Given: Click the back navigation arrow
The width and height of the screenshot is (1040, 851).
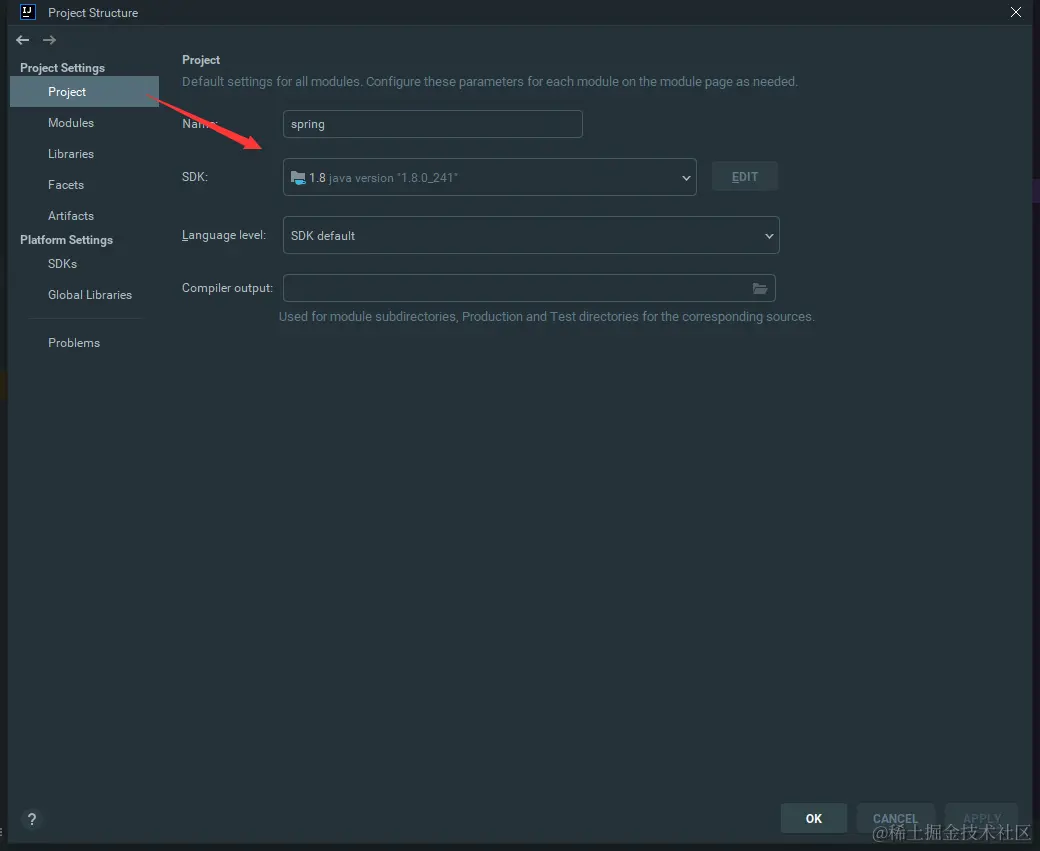Looking at the screenshot, I should 23,40.
